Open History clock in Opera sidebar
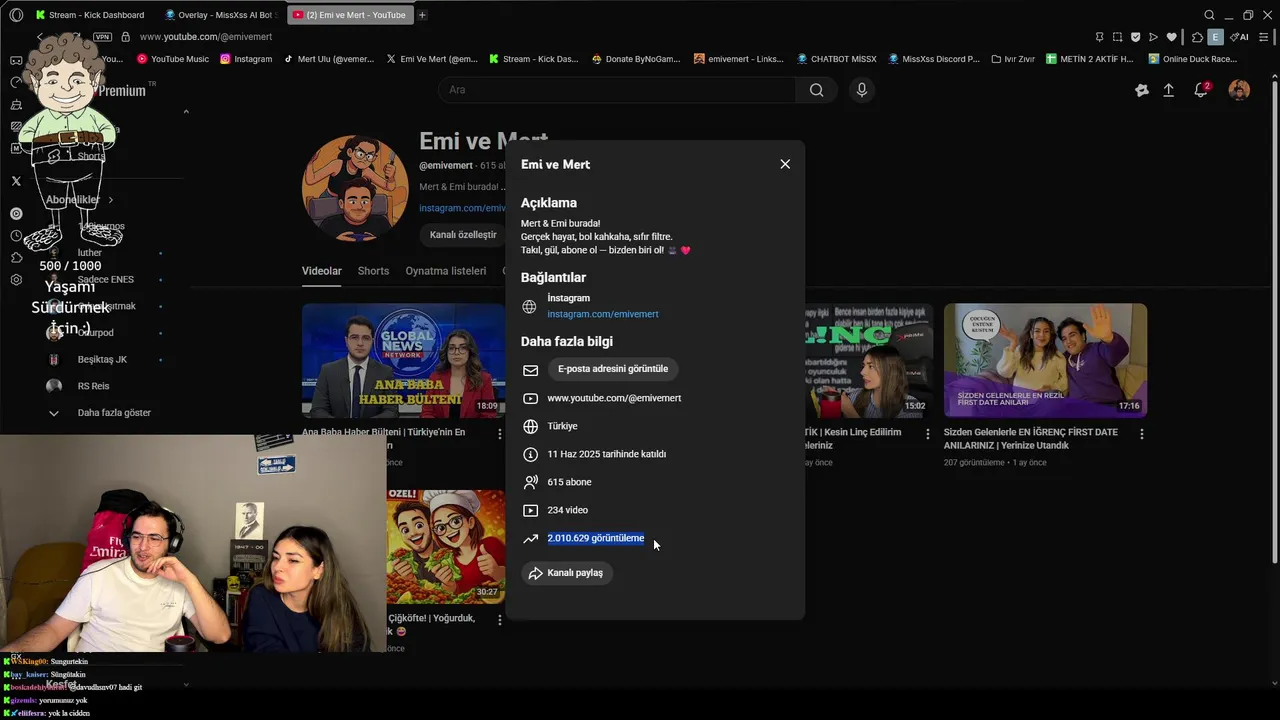This screenshot has height=720, width=1280. point(16,236)
